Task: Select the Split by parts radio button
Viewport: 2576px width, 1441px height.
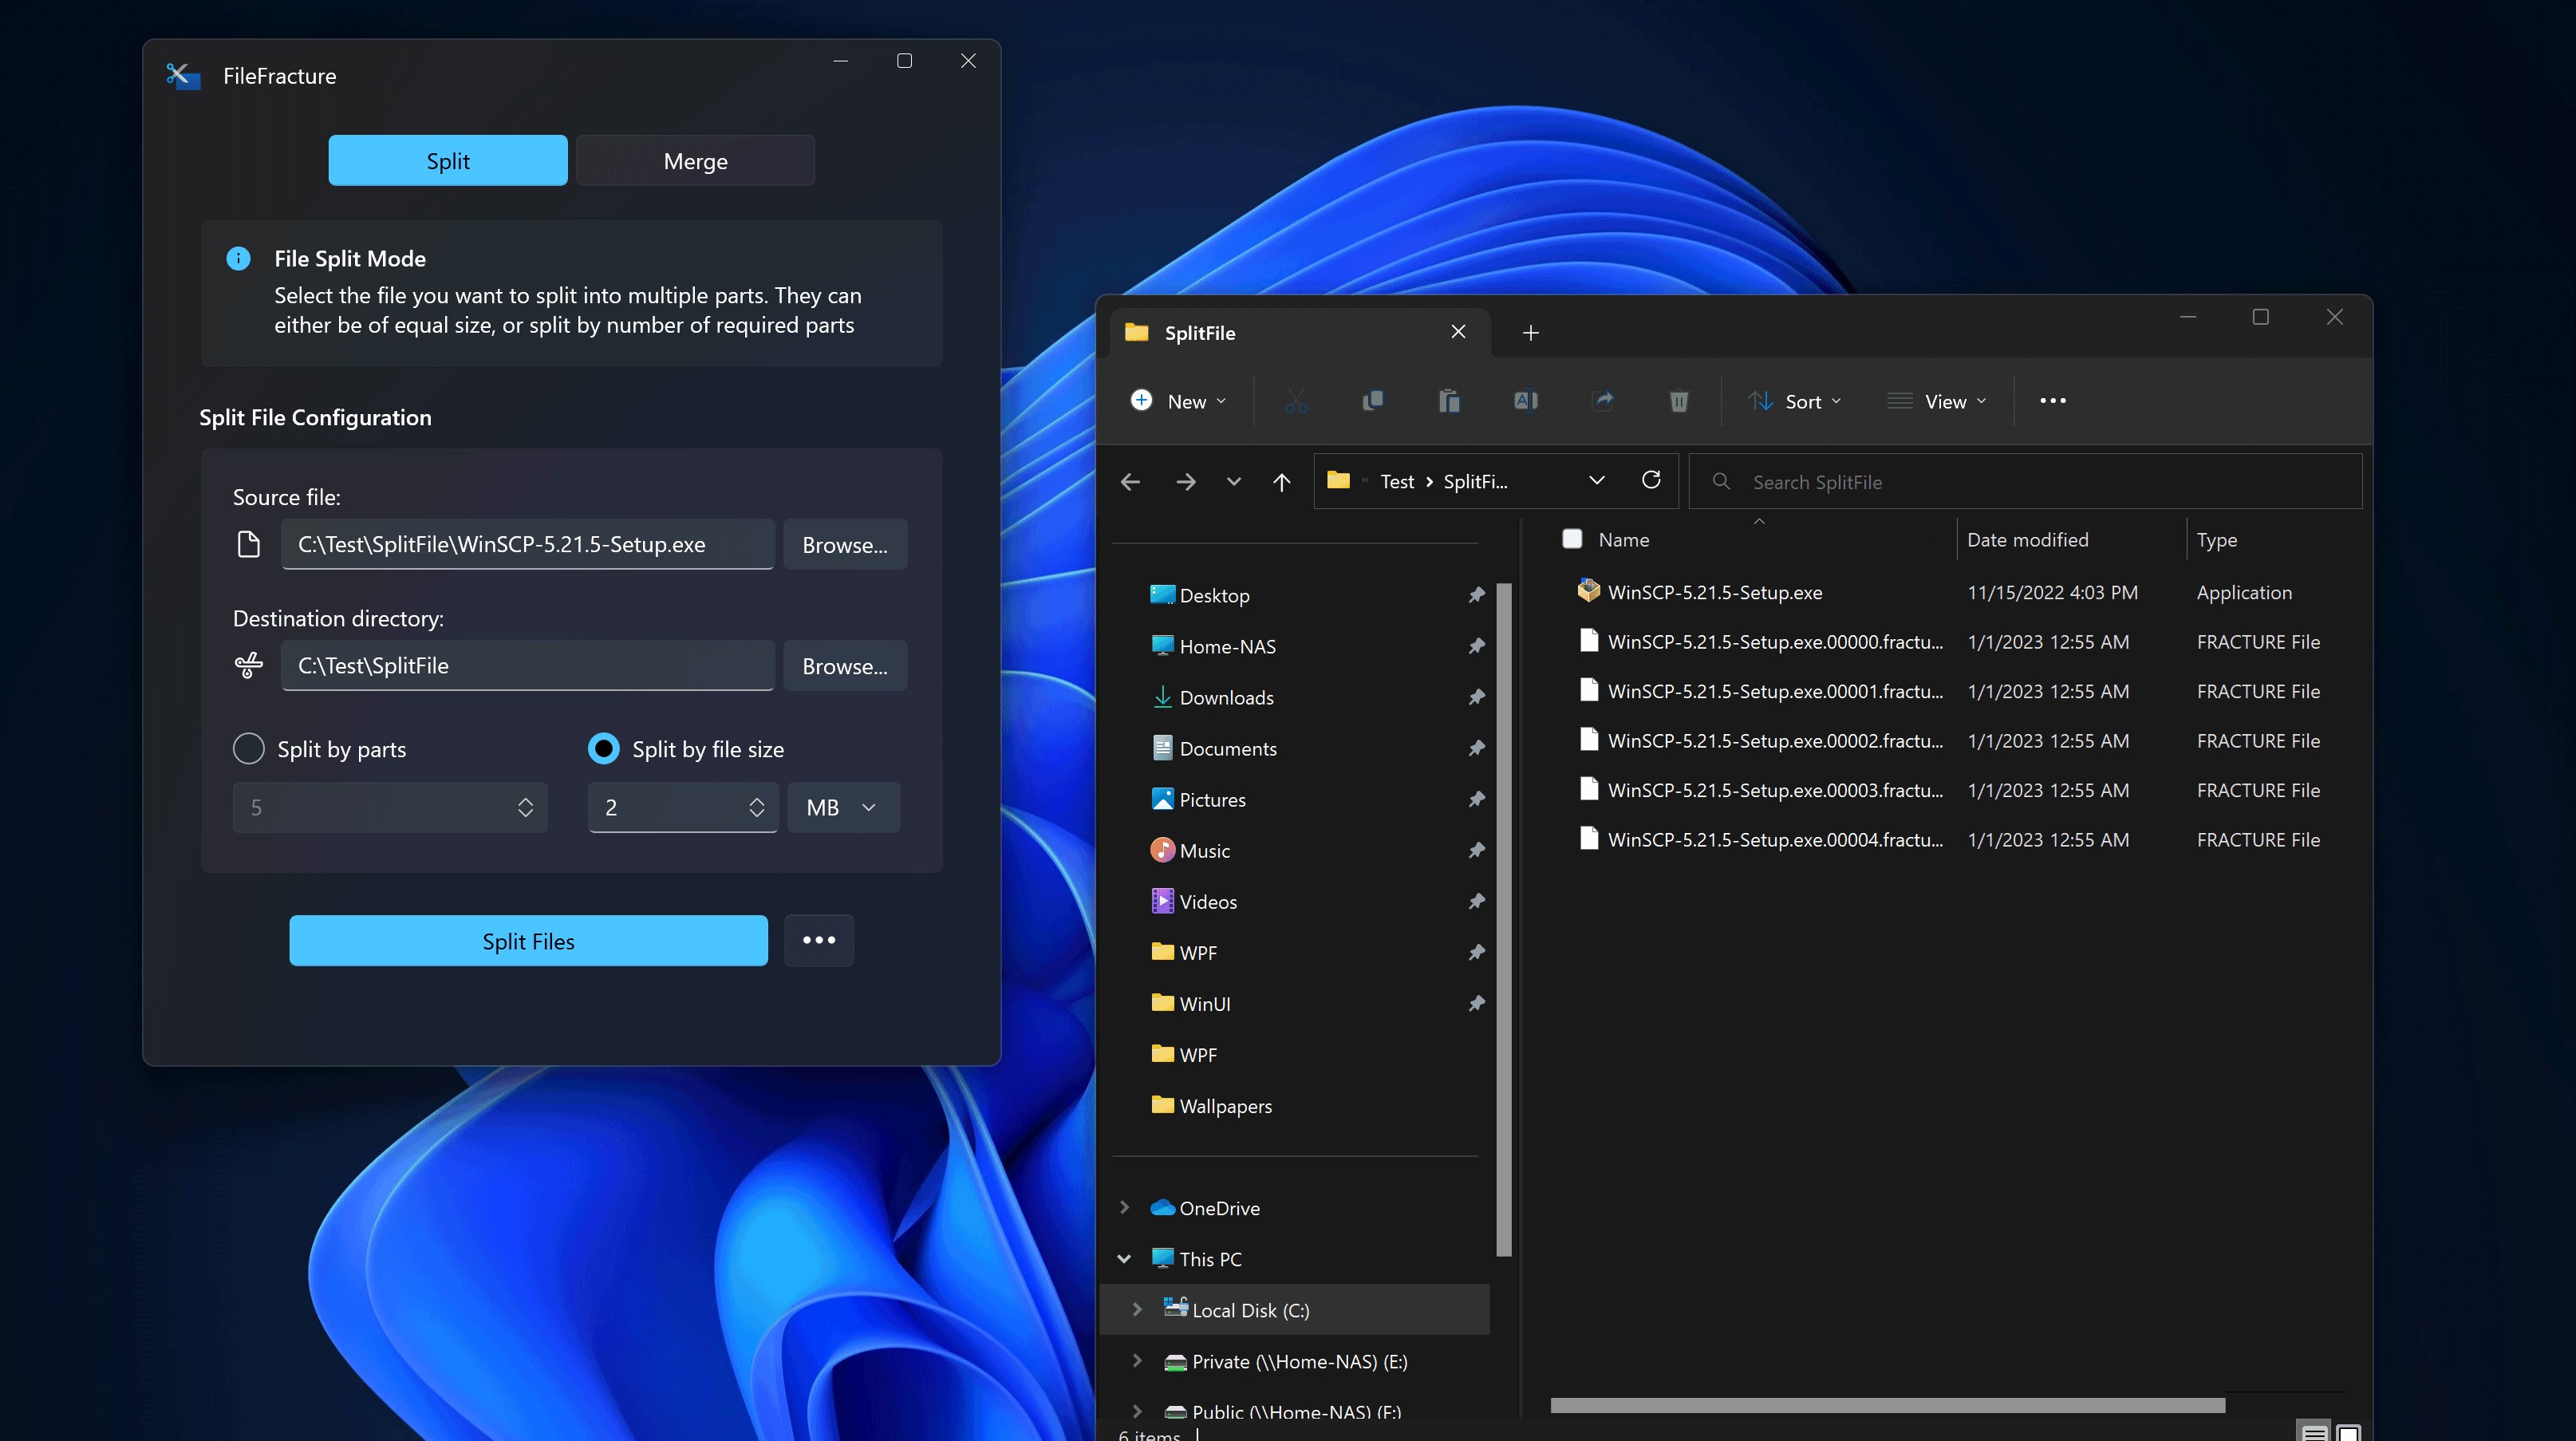Action: (x=249, y=749)
